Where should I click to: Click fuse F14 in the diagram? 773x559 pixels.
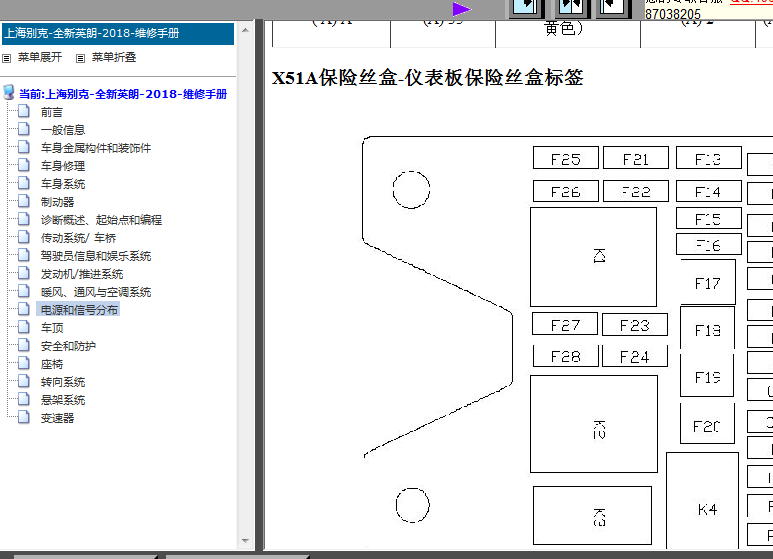(708, 191)
